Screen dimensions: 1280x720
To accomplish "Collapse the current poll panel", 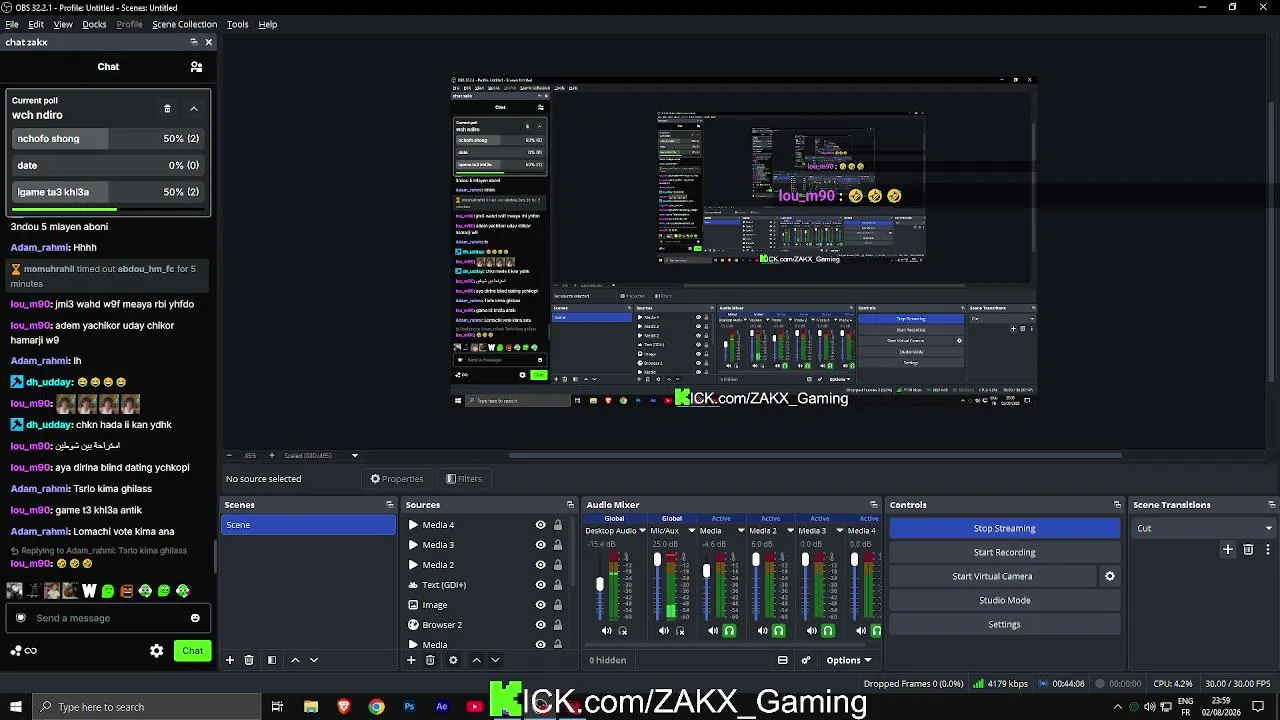I will 194,108.
